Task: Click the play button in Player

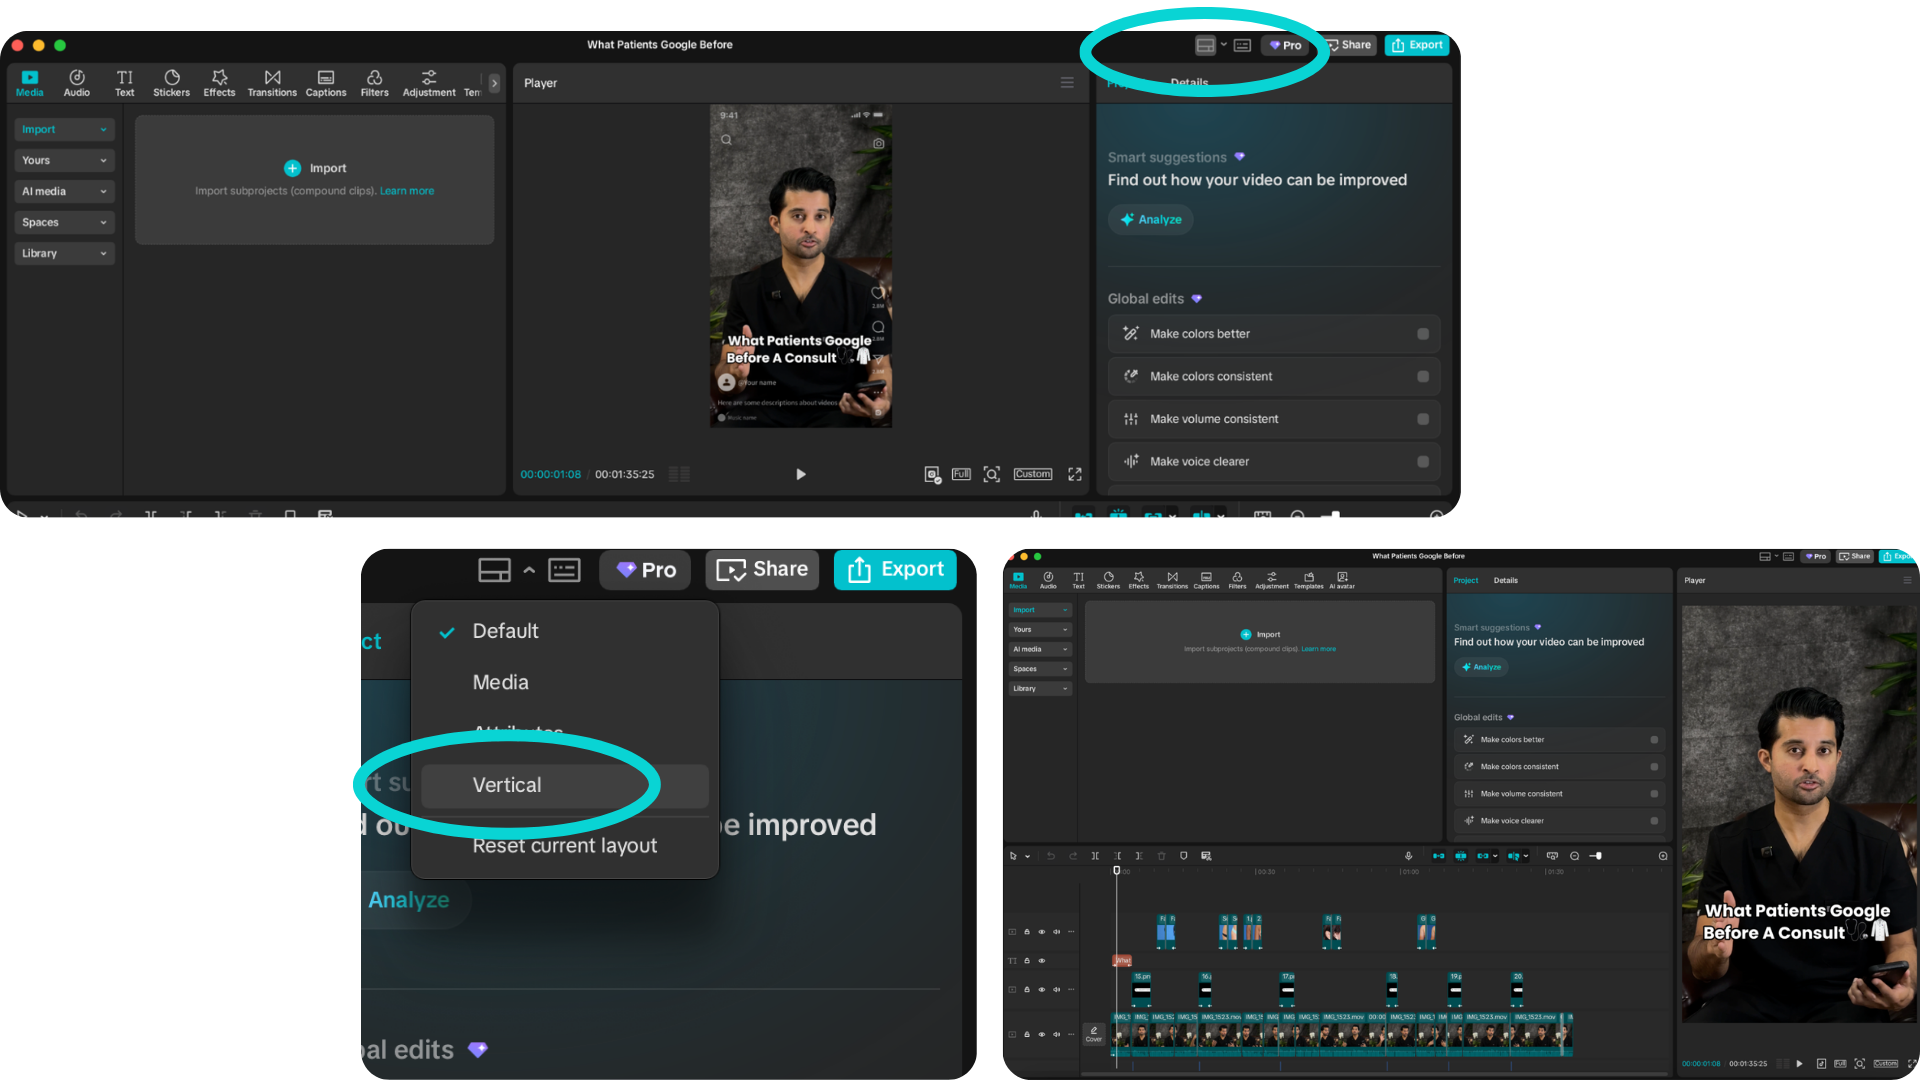Action: click(800, 474)
